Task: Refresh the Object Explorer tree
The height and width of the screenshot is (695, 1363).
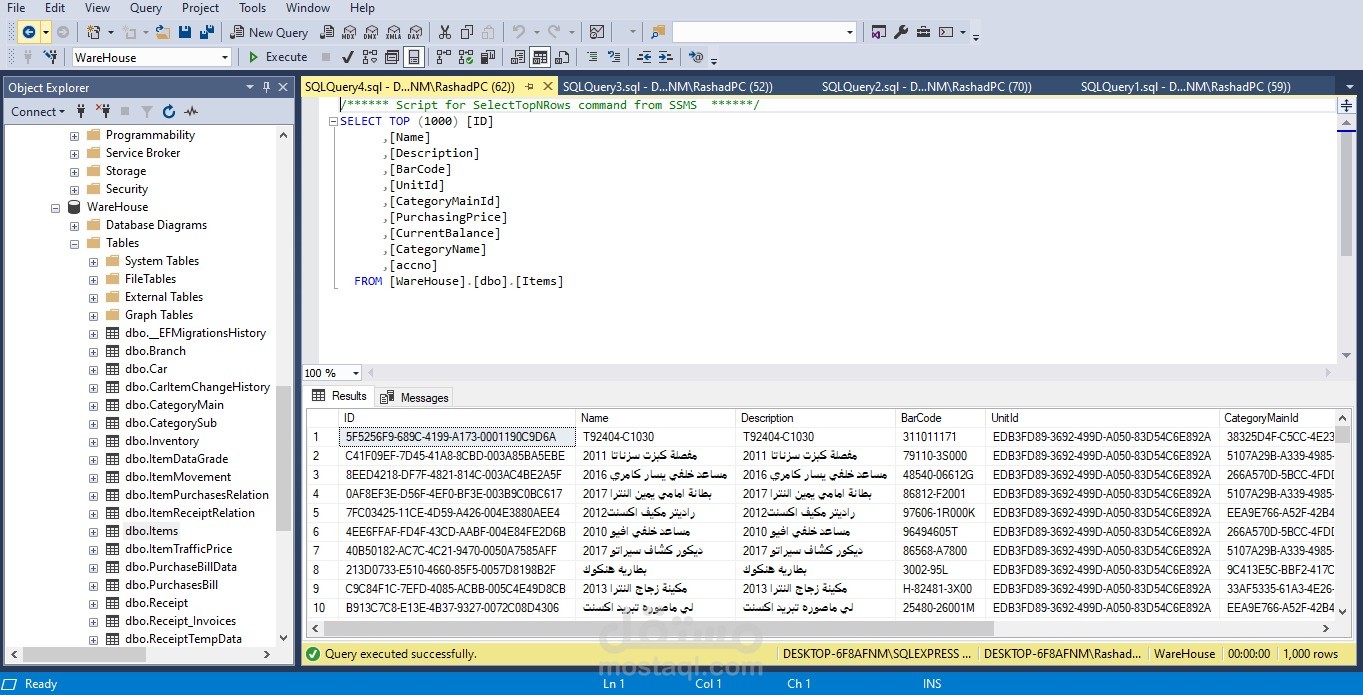Action: pyautogui.click(x=169, y=112)
